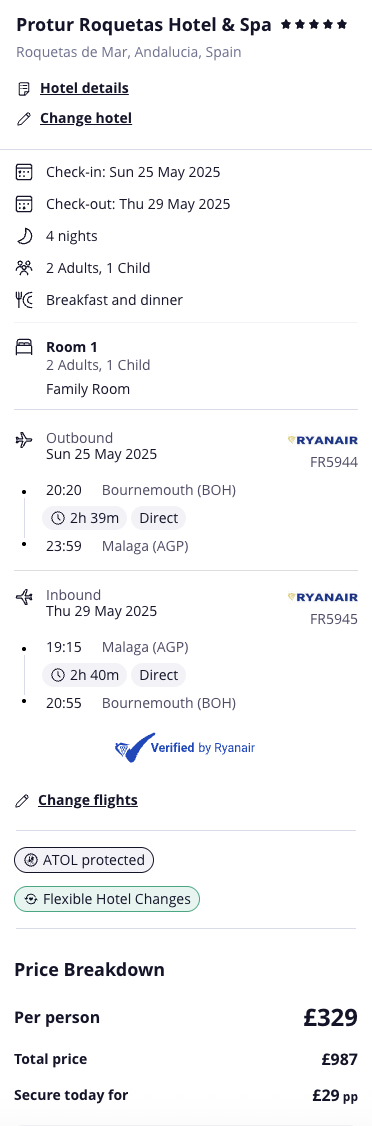372x1126 pixels.
Task: Click the meal plan cutlery icon
Action: [x=24, y=300]
